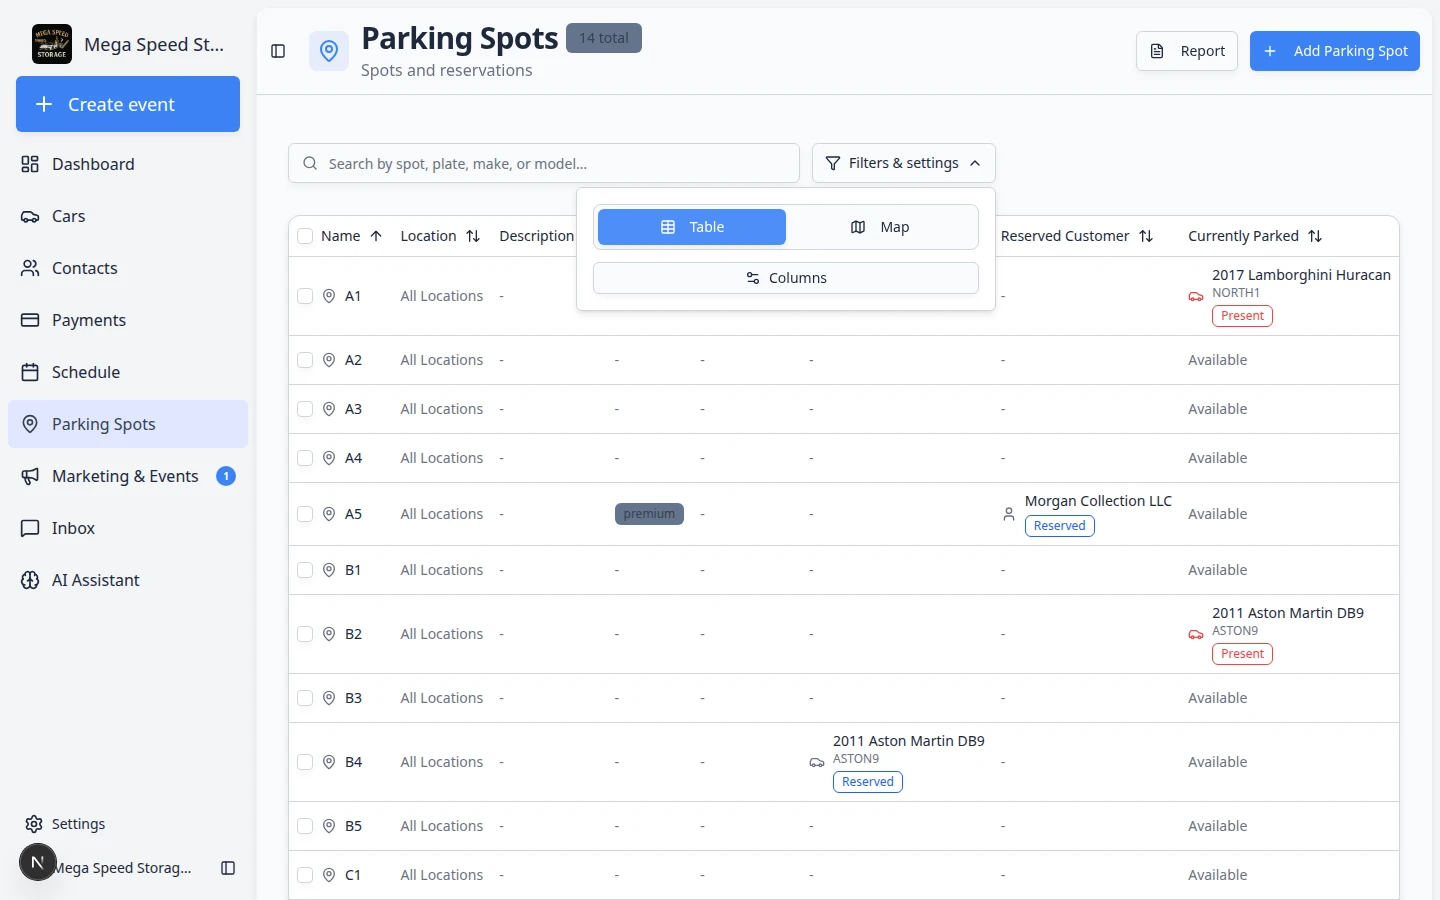Image resolution: width=1440 pixels, height=900 pixels.
Task: Click into the search by spot field
Action: [544, 163]
